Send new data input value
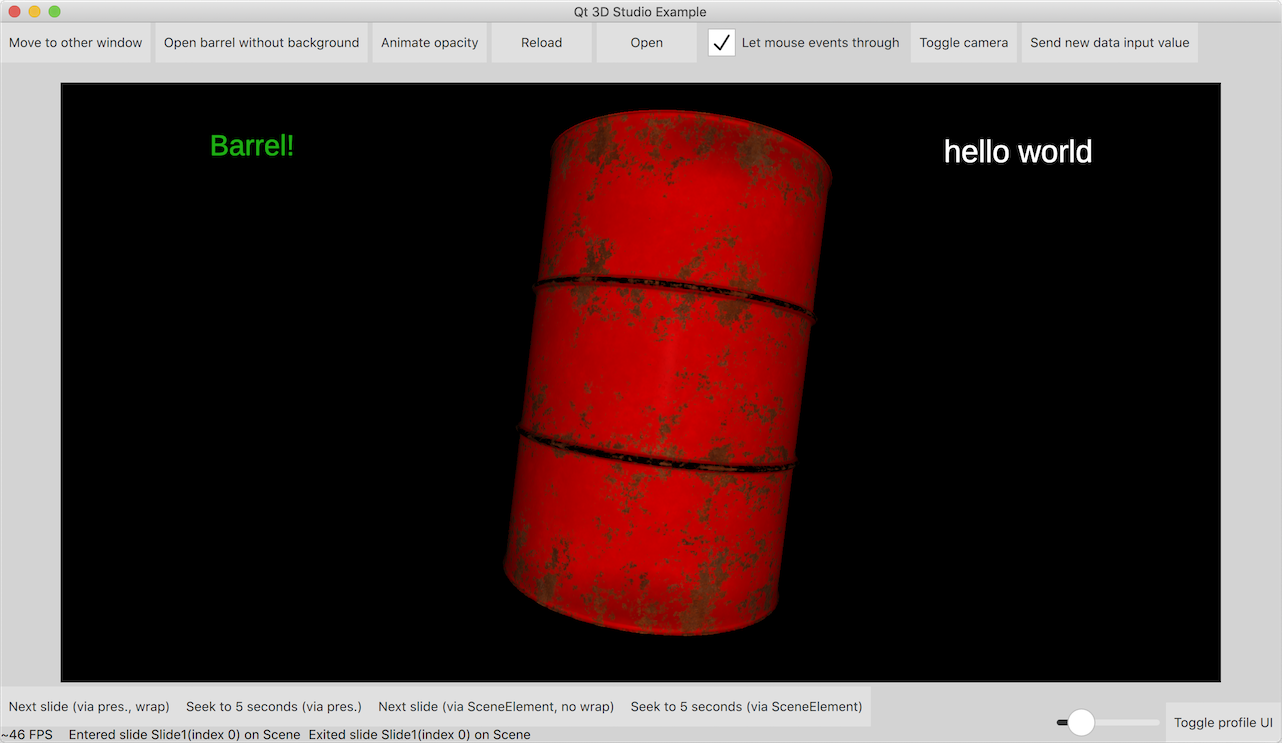This screenshot has width=1282, height=743. click(1109, 43)
